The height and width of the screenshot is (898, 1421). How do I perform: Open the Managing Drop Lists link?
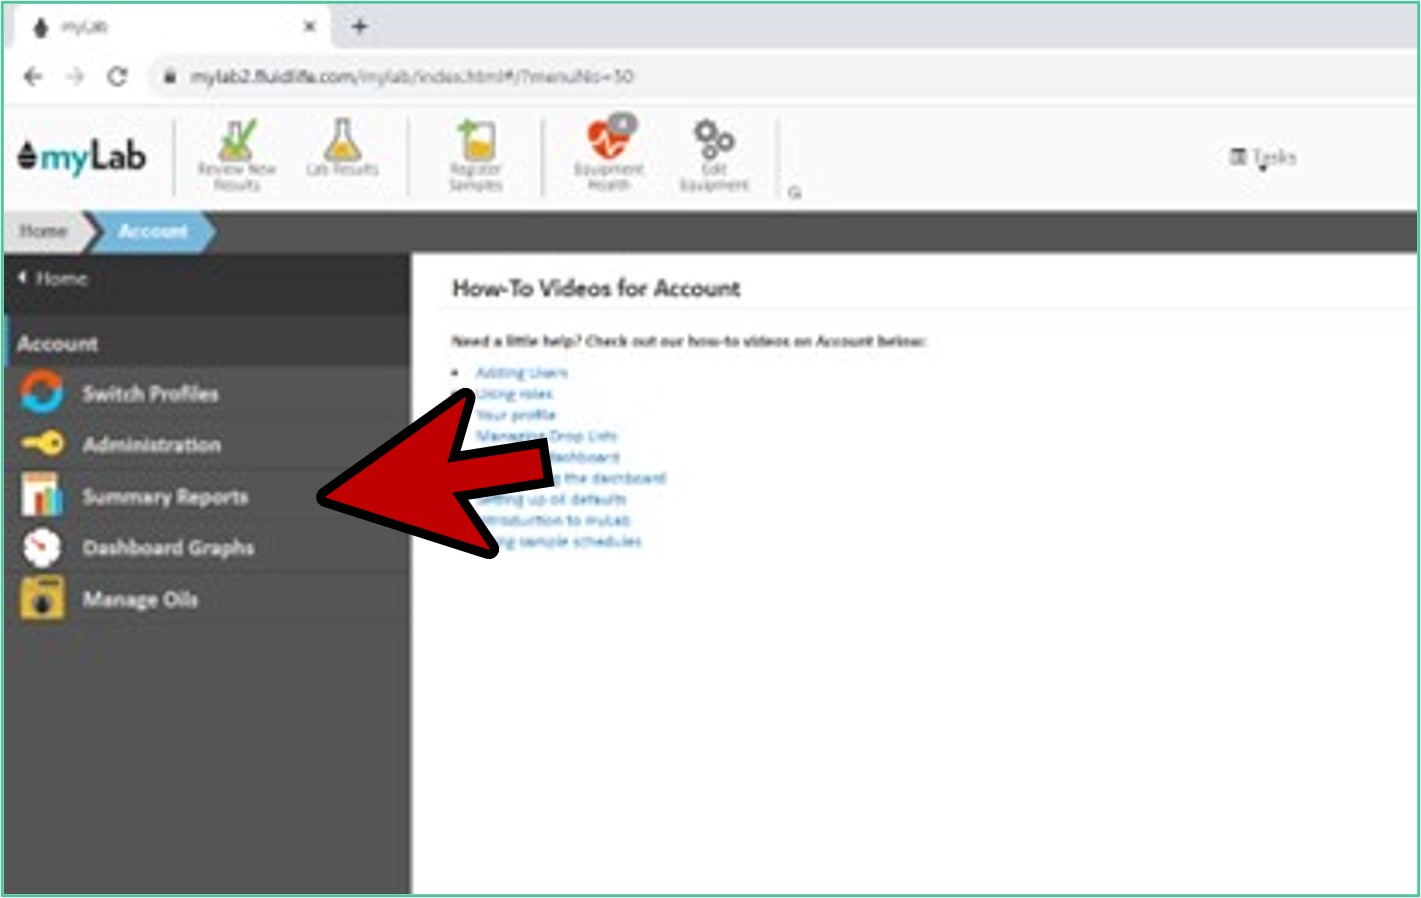tap(546, 436)
